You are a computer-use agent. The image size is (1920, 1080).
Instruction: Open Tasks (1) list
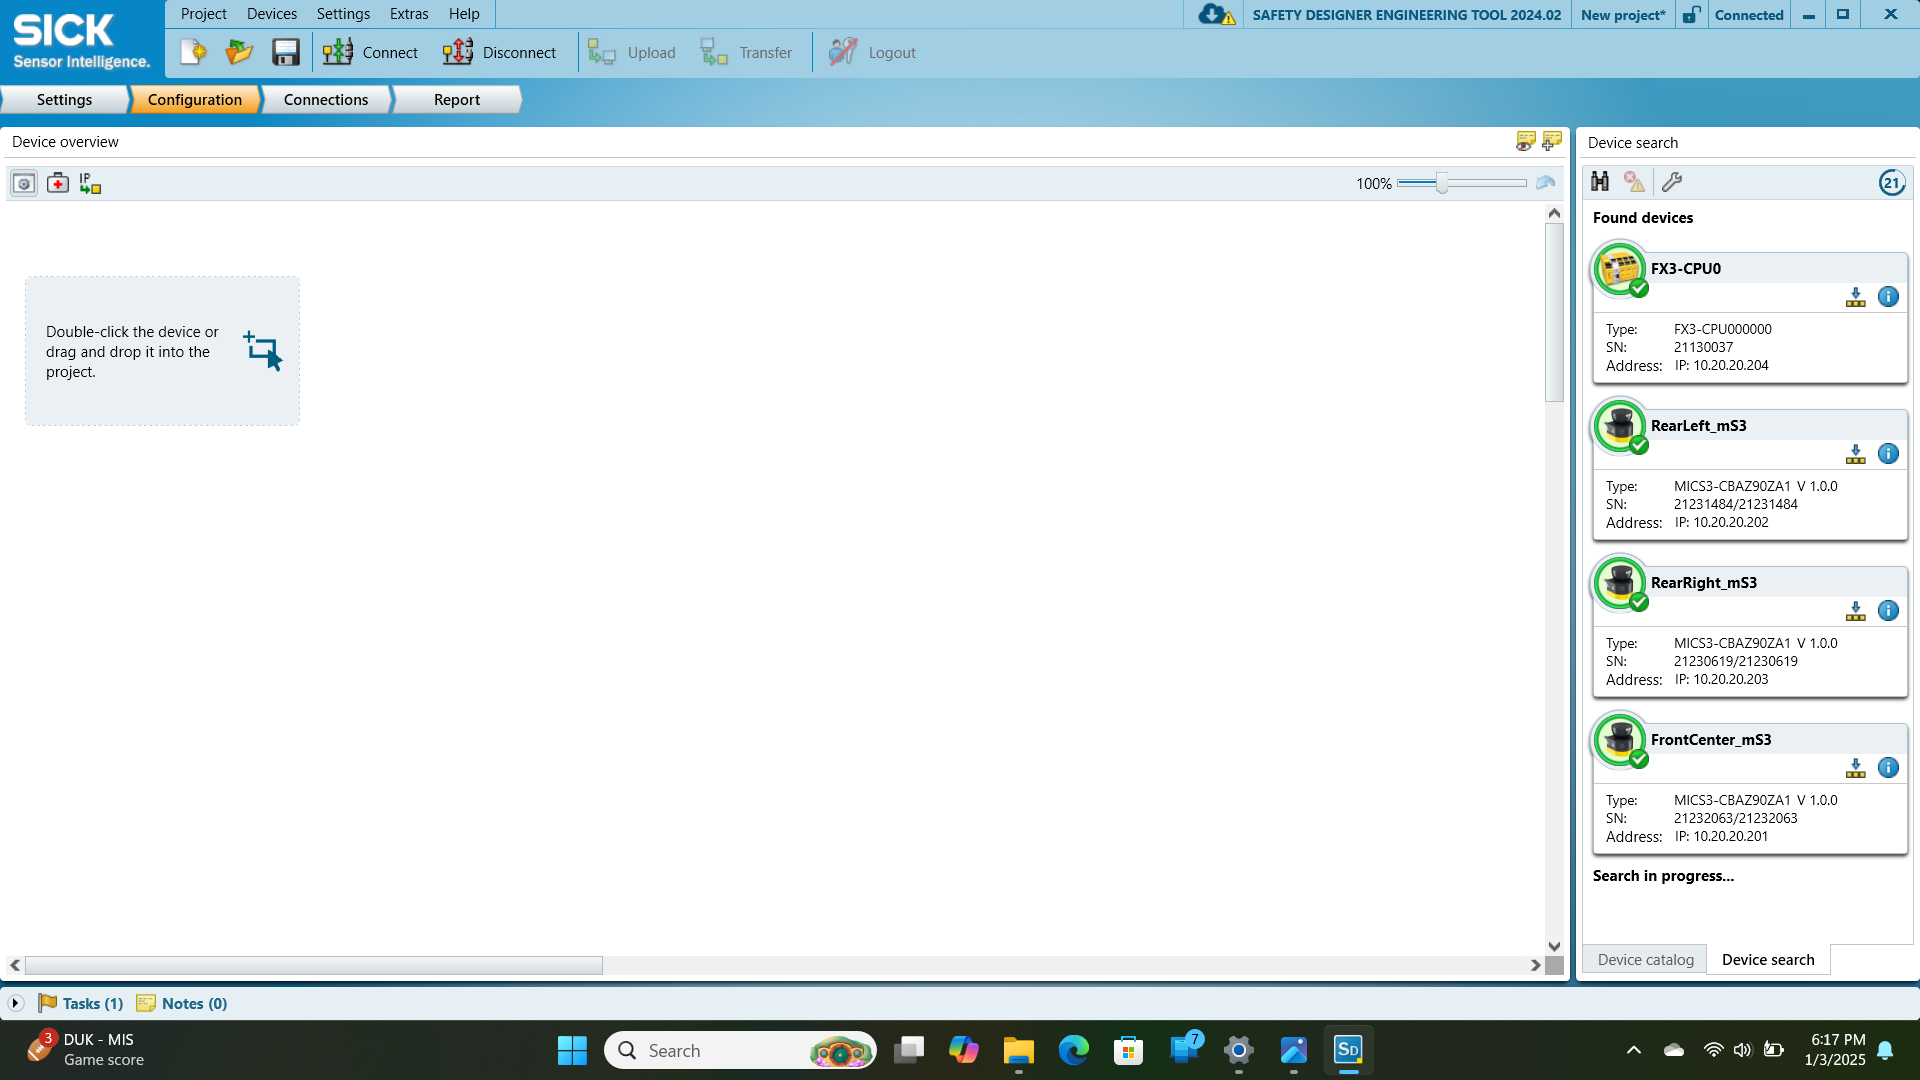coord(81,1003)
